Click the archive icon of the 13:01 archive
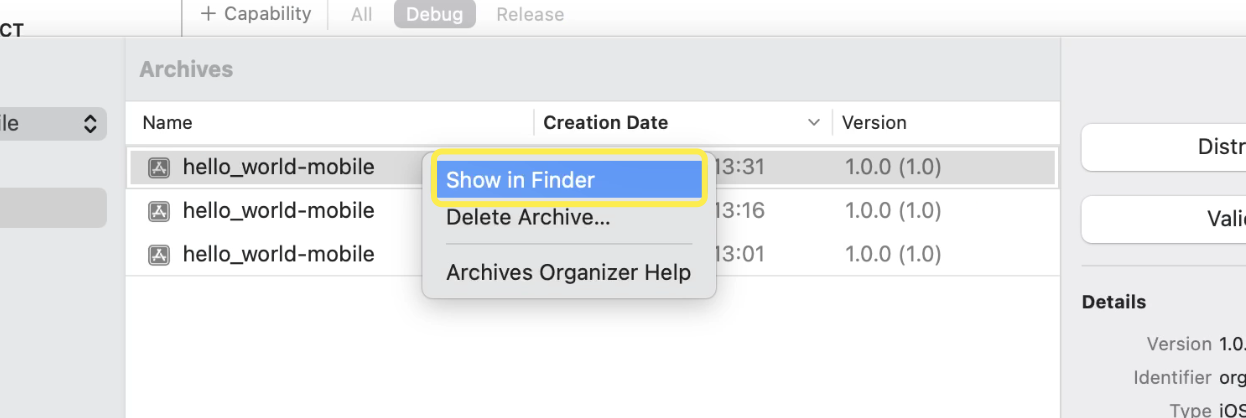This screenshot has height=418, width=1246. pyautogui.click(x=158, y=255)
